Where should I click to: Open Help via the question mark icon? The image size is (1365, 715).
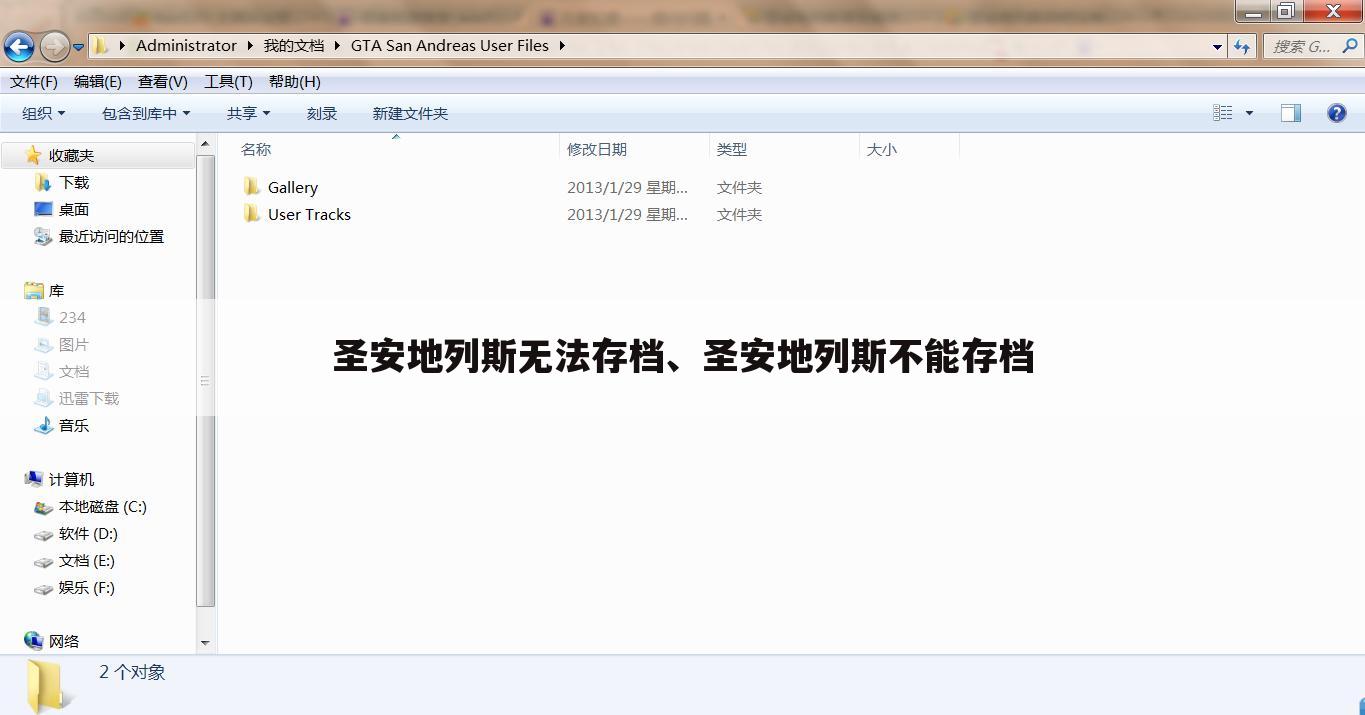pyautogui.click(x=1336, y=113)
